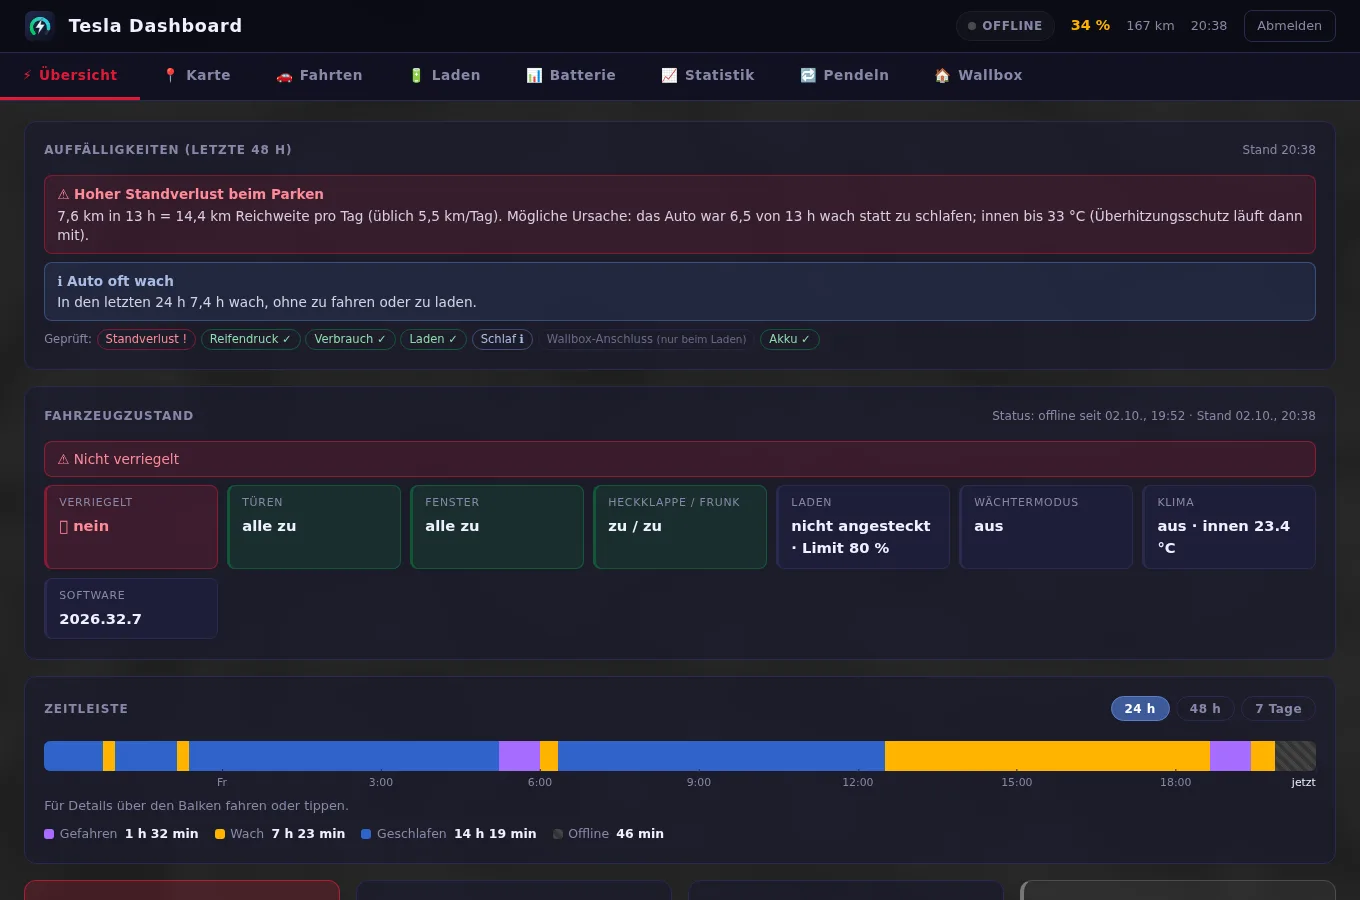Click the Reifendruck check chip
This screenshot has height=900, width=1360.
pyautogui.click(x=250, y=339)
